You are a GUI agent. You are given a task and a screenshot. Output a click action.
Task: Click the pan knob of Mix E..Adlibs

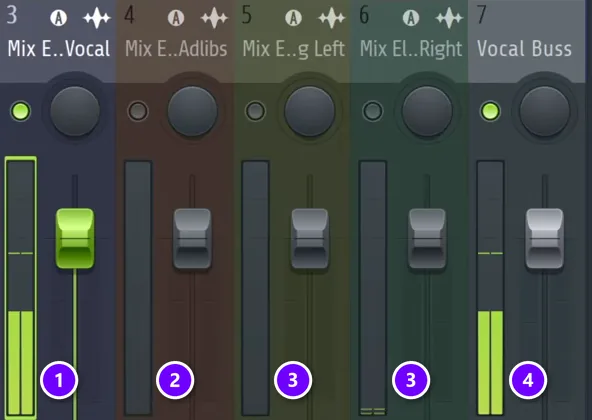[193, 111]
